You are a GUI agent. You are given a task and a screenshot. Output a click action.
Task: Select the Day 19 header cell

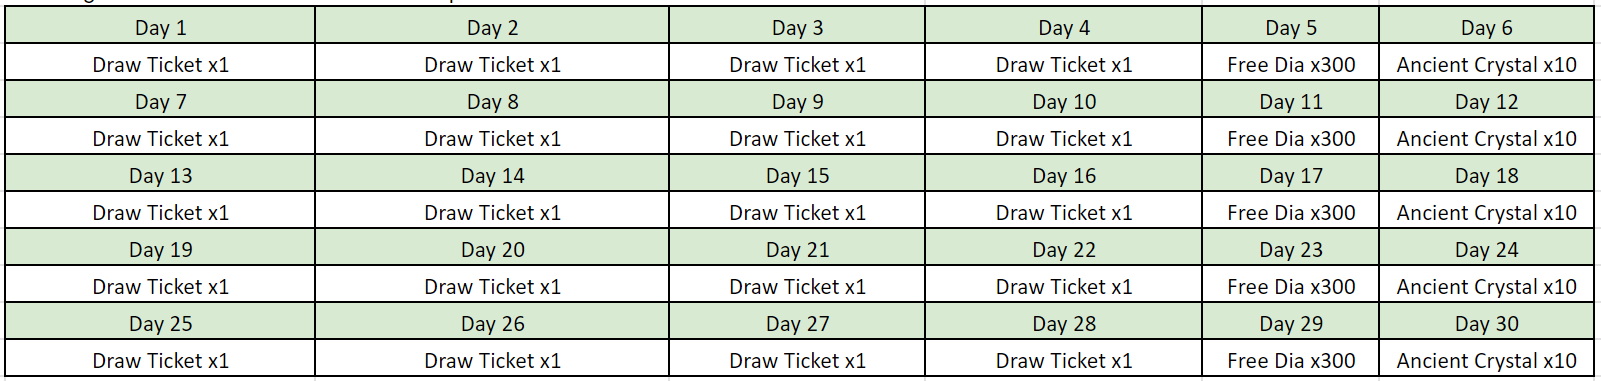pos(160,248)
